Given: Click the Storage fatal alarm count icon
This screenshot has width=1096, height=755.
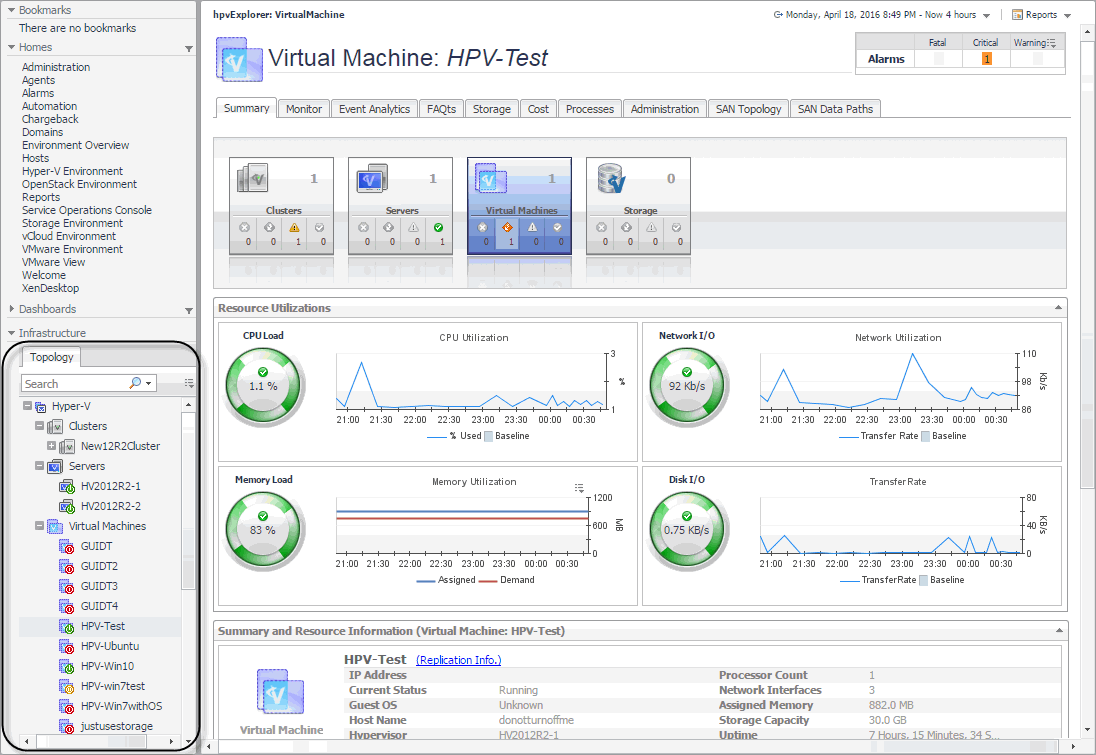Looking at the screenshot, I should (601, 228).
